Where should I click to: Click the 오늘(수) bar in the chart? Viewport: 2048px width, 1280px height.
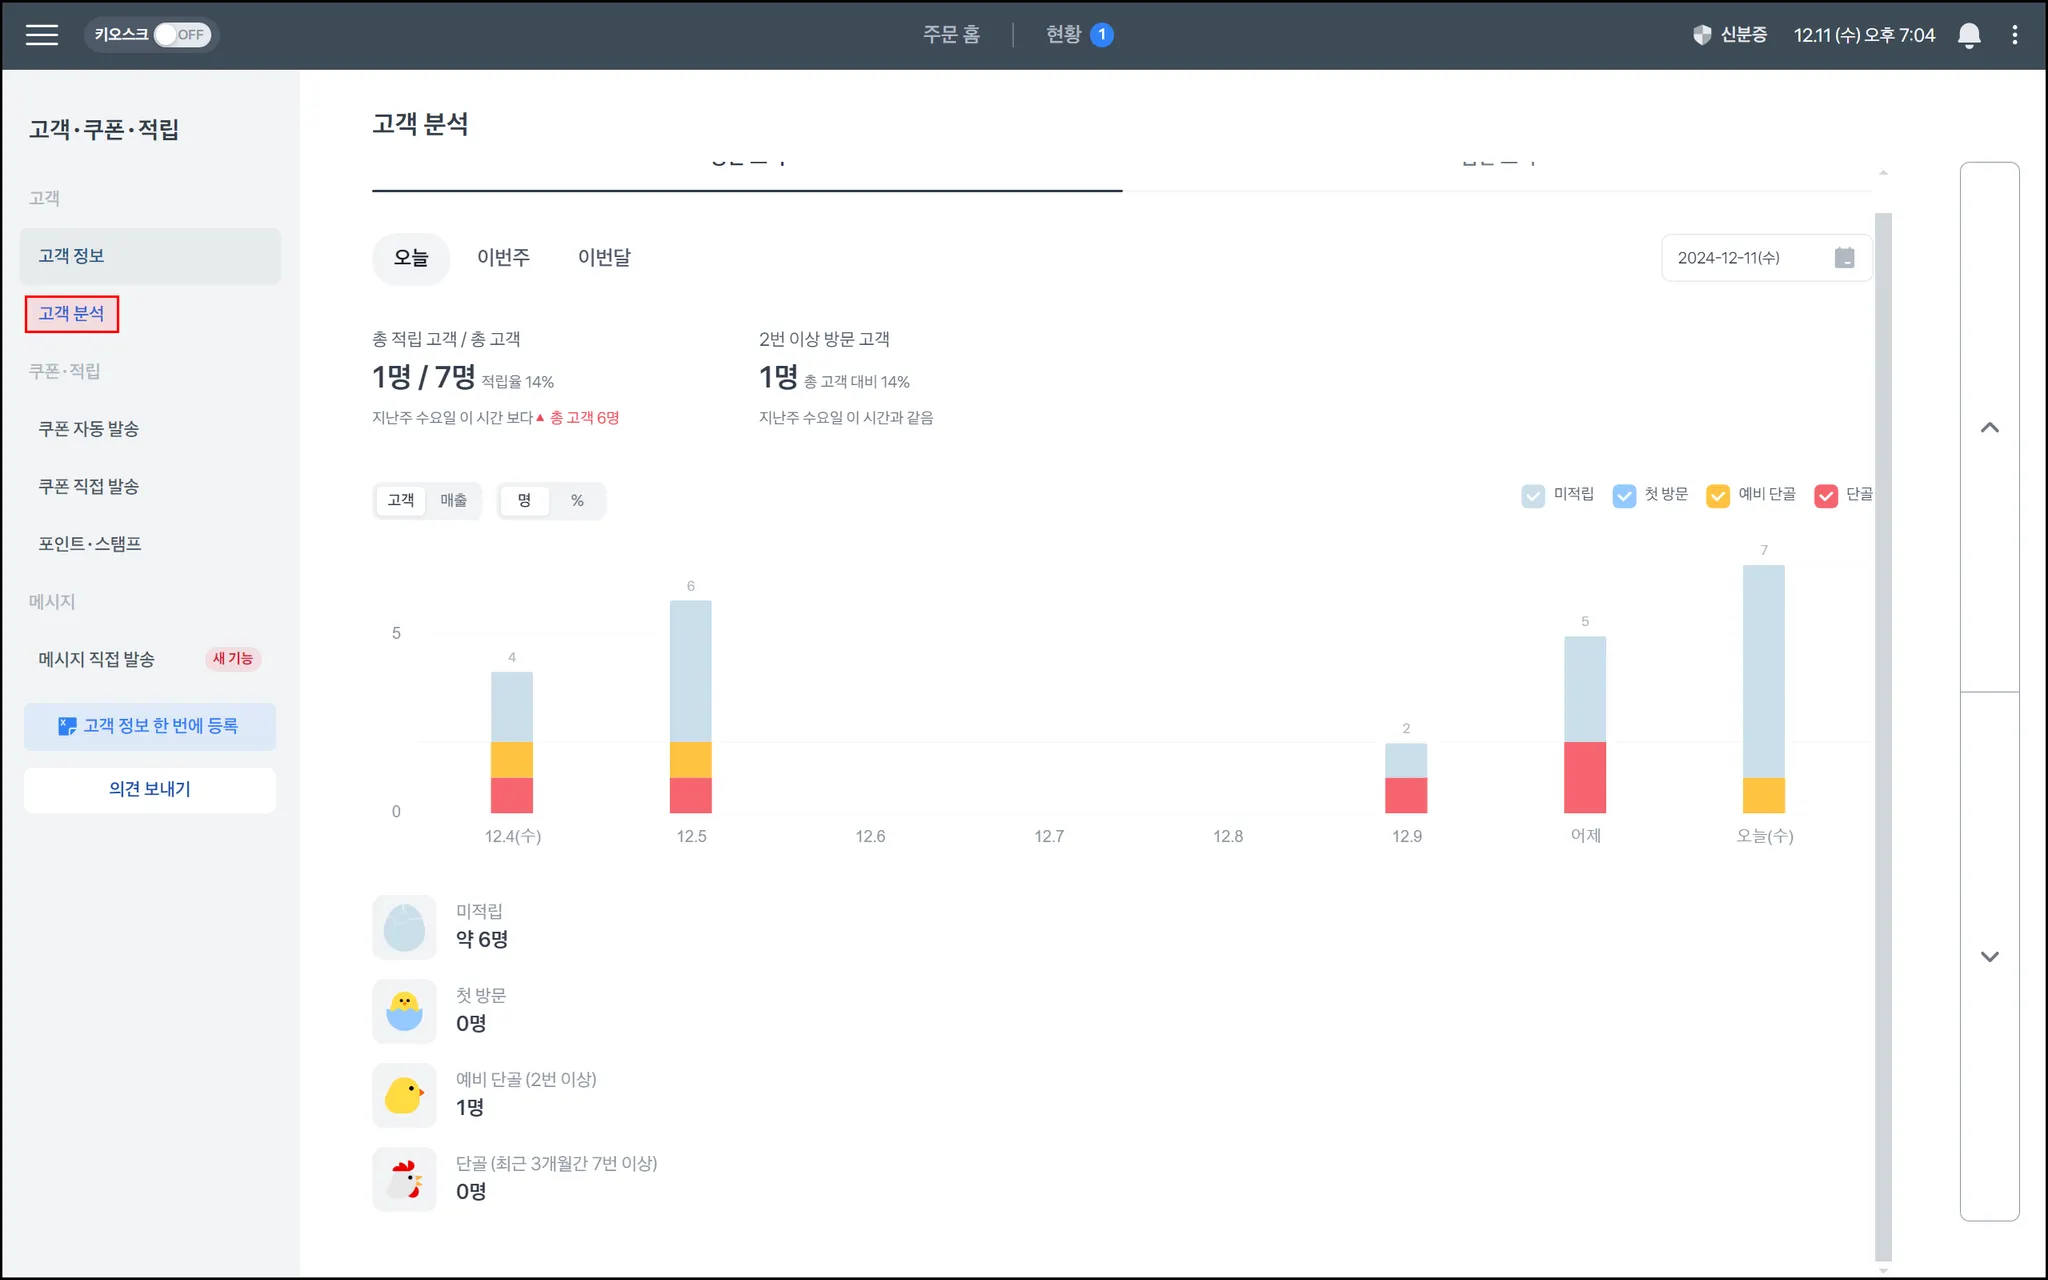(x=1763, y=688)
